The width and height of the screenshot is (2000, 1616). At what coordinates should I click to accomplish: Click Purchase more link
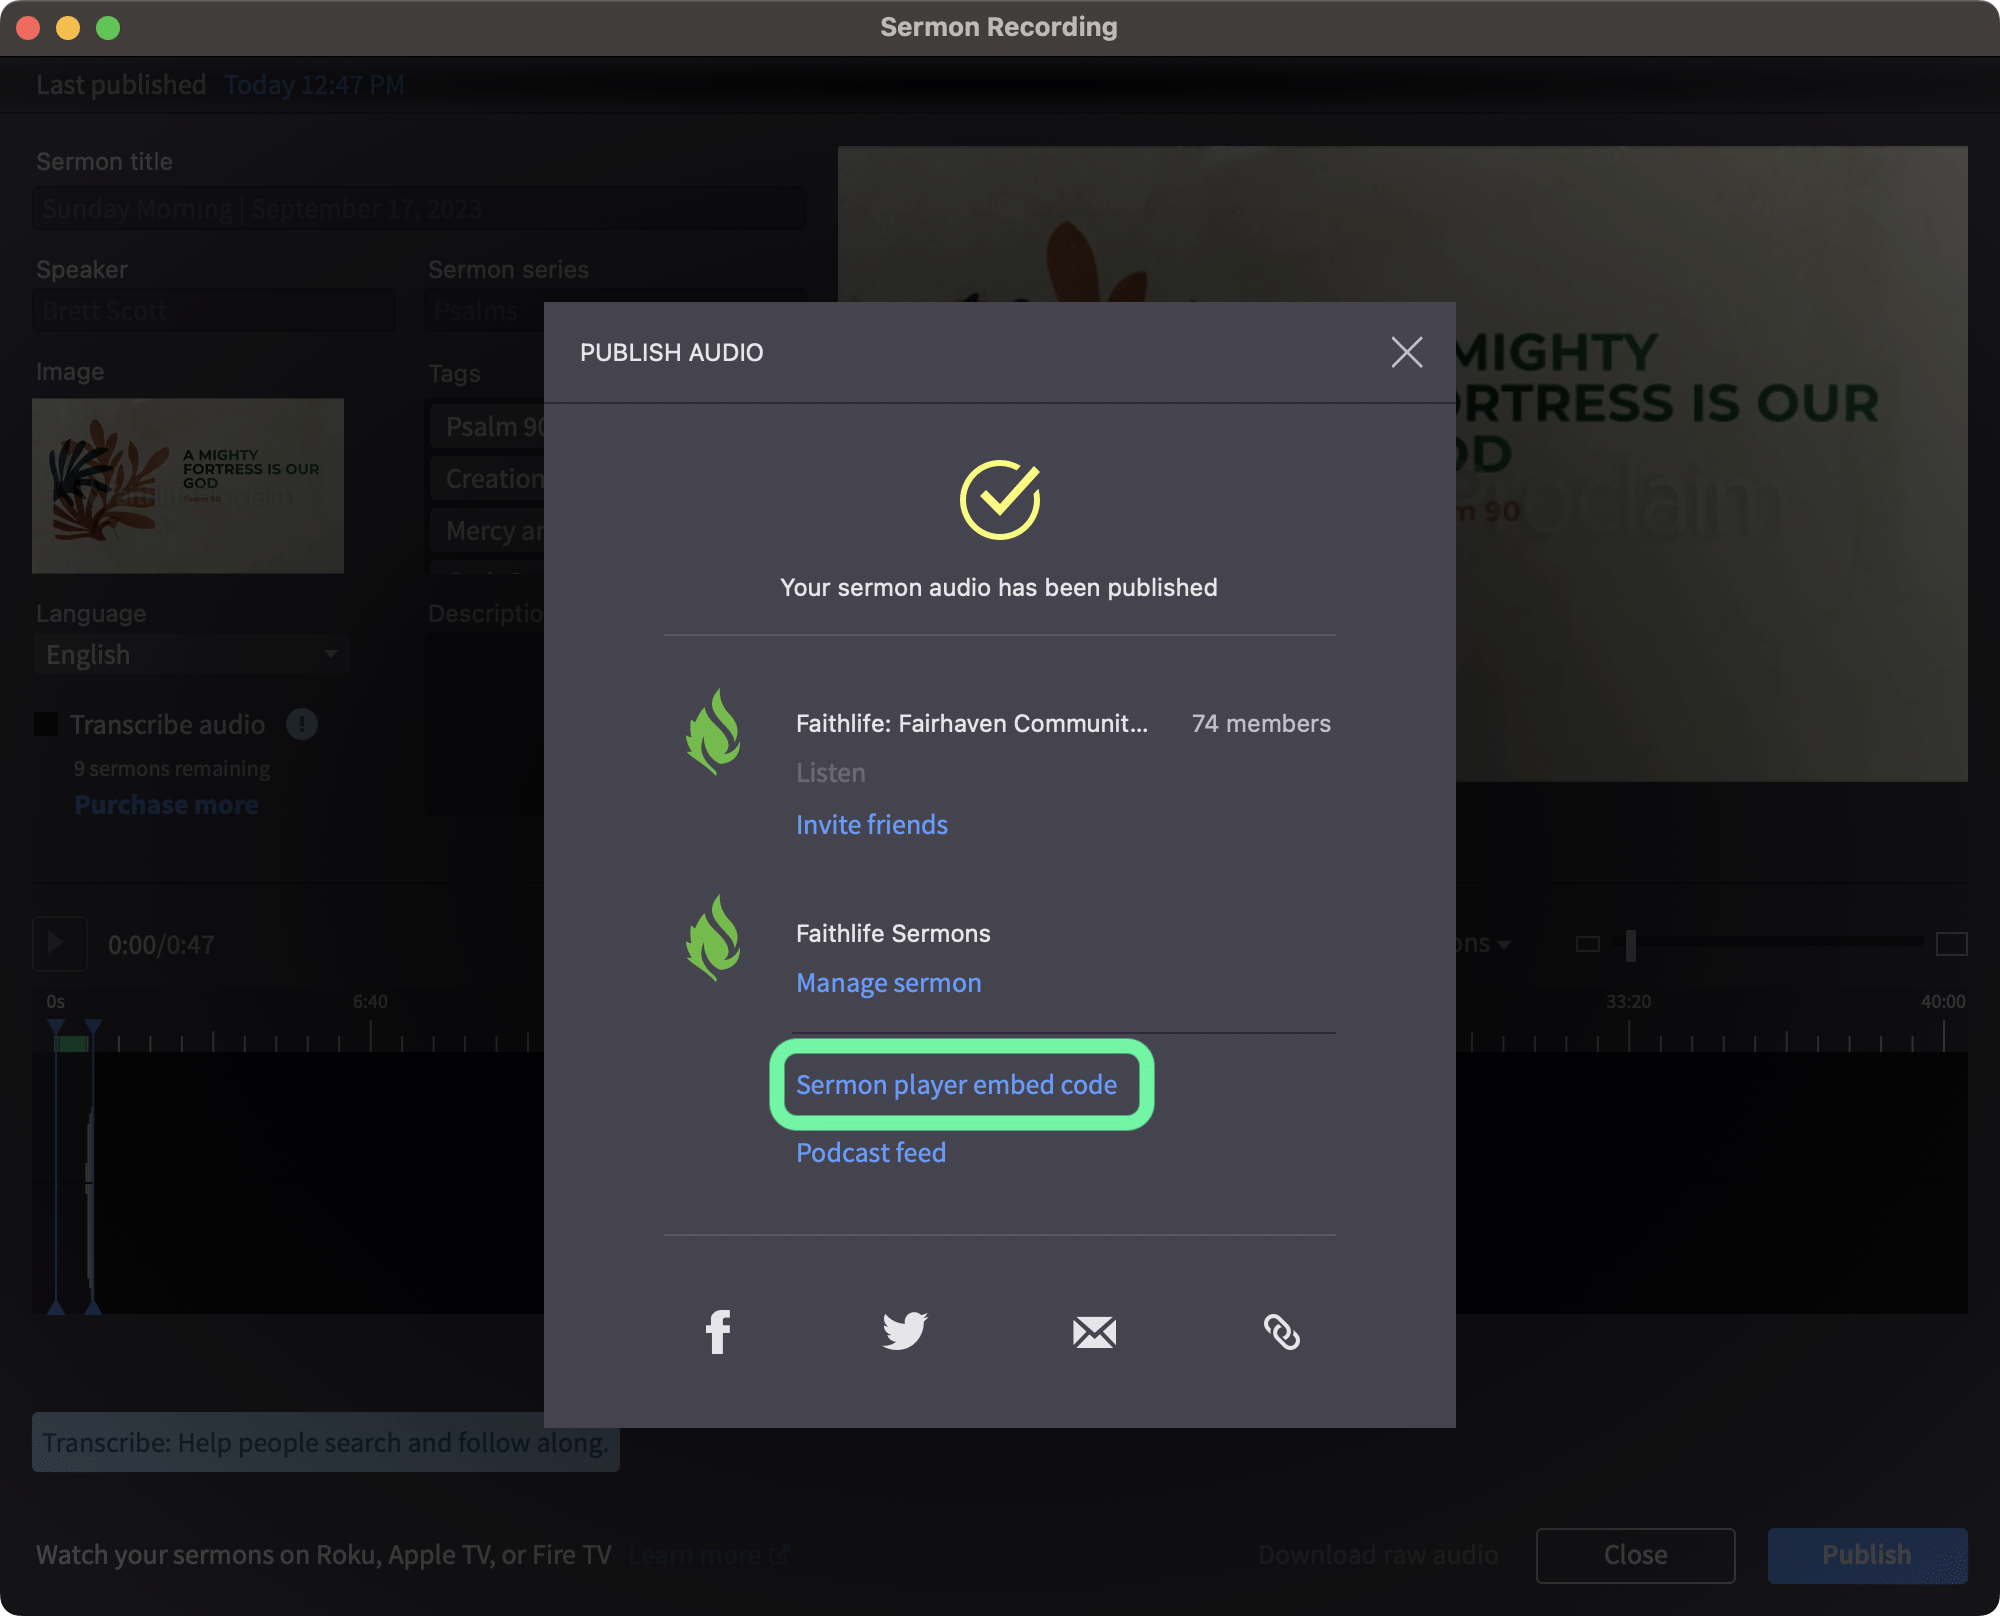pos(167,805)
